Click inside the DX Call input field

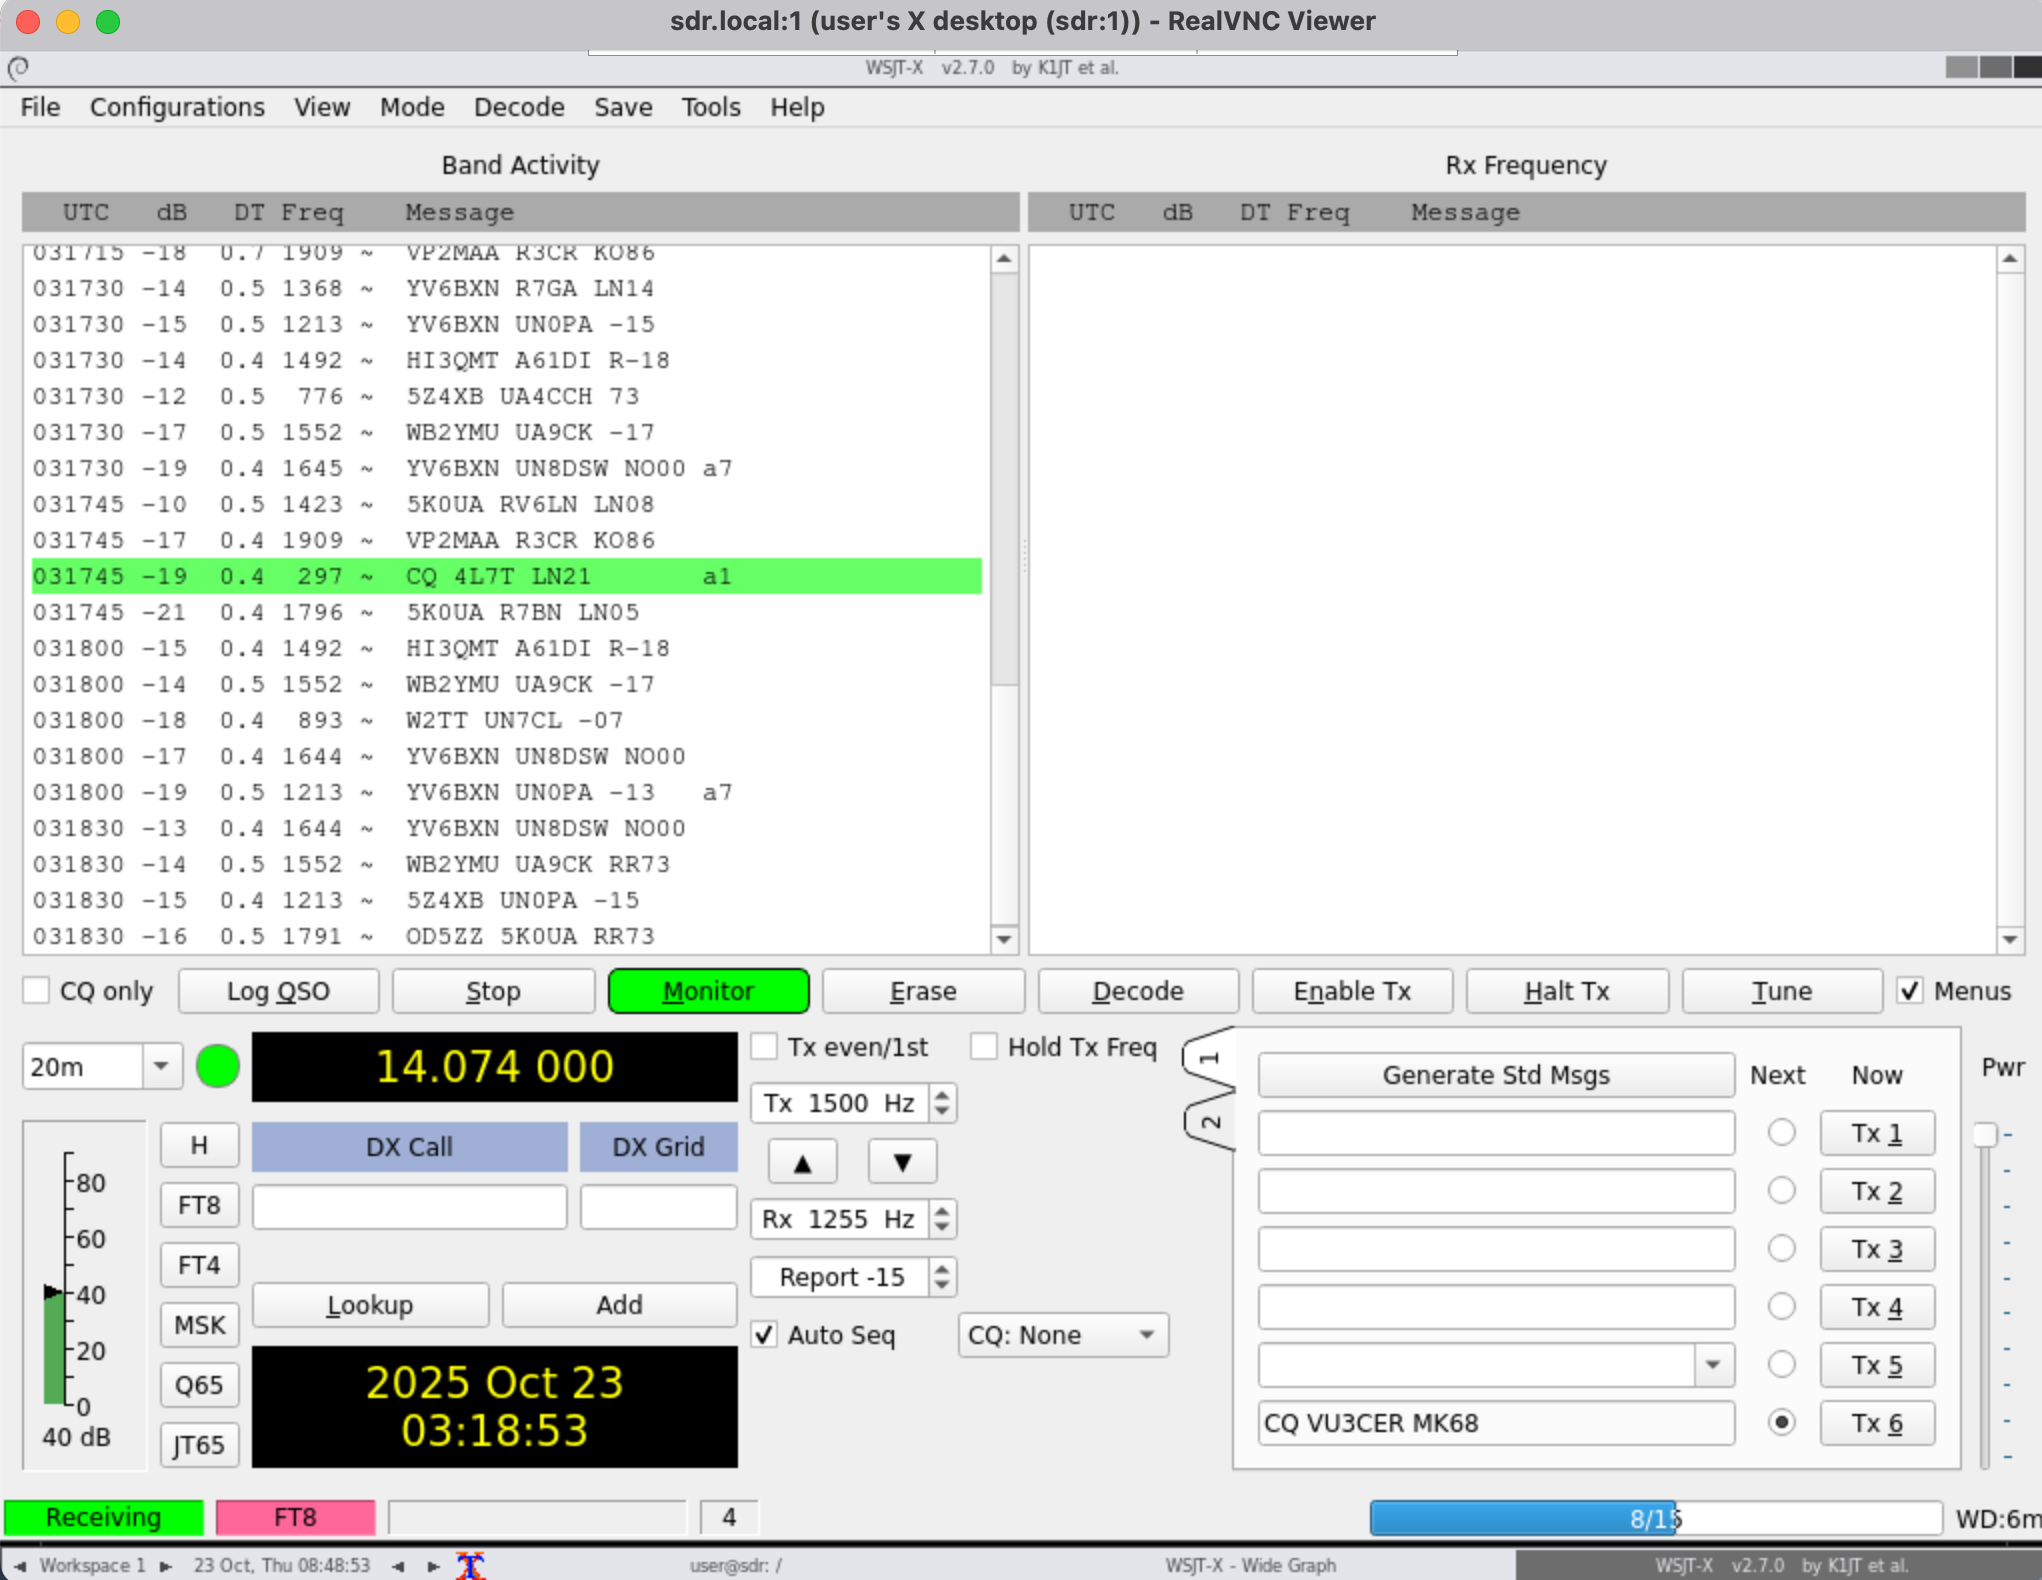(408, 1206)
